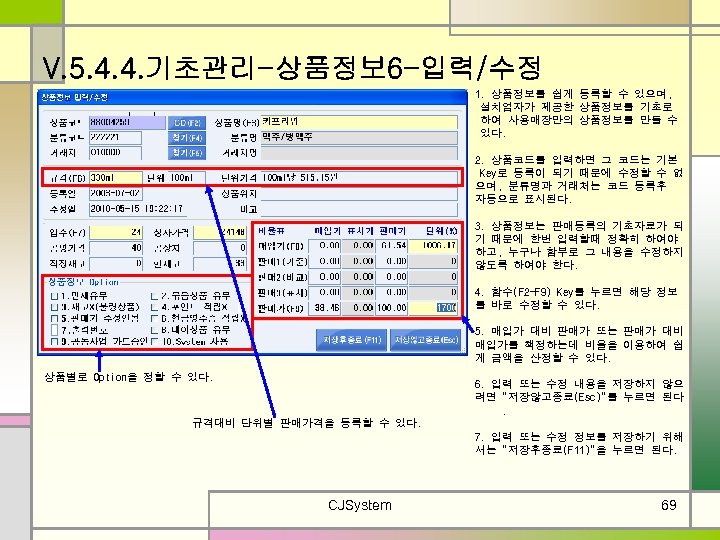
Task: Click the empty 비고 remarks field
Action: tap(360, 209)
